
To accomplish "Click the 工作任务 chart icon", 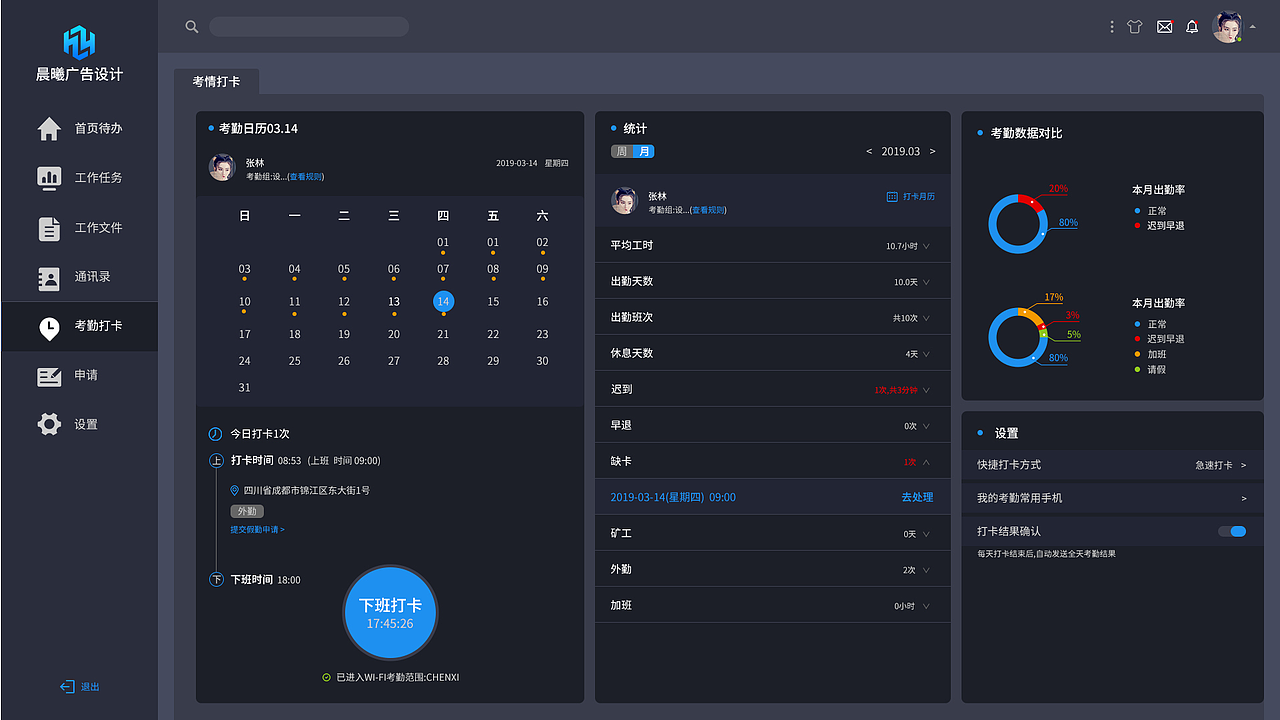I will pos(49,177).
